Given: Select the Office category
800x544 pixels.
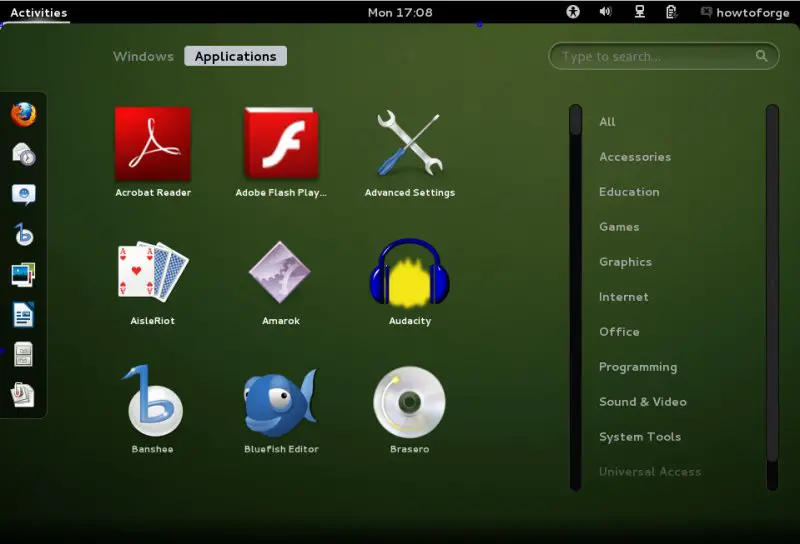Looking at the screenshot, I should 619,332.
